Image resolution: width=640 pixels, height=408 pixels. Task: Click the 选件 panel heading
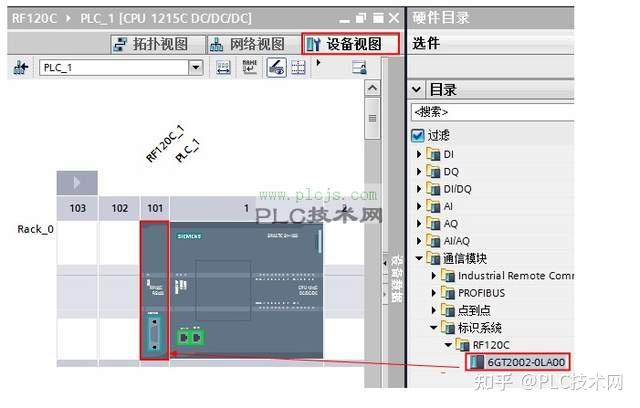pos(426,43)
